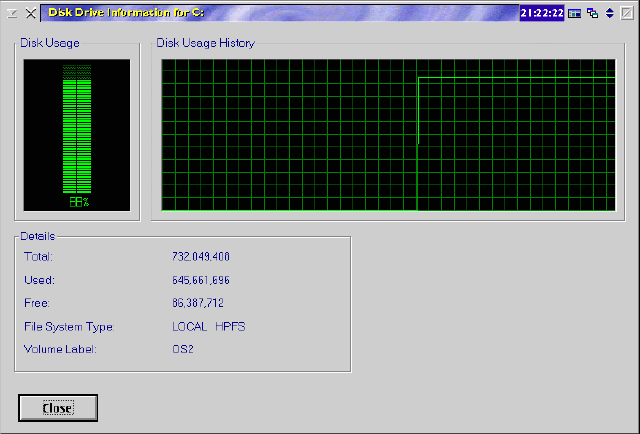Image resolution: width=640 pixels, height=434 pixels.
Task: Click the Disk Usage History heading
Action: click(x=205, y=43)
